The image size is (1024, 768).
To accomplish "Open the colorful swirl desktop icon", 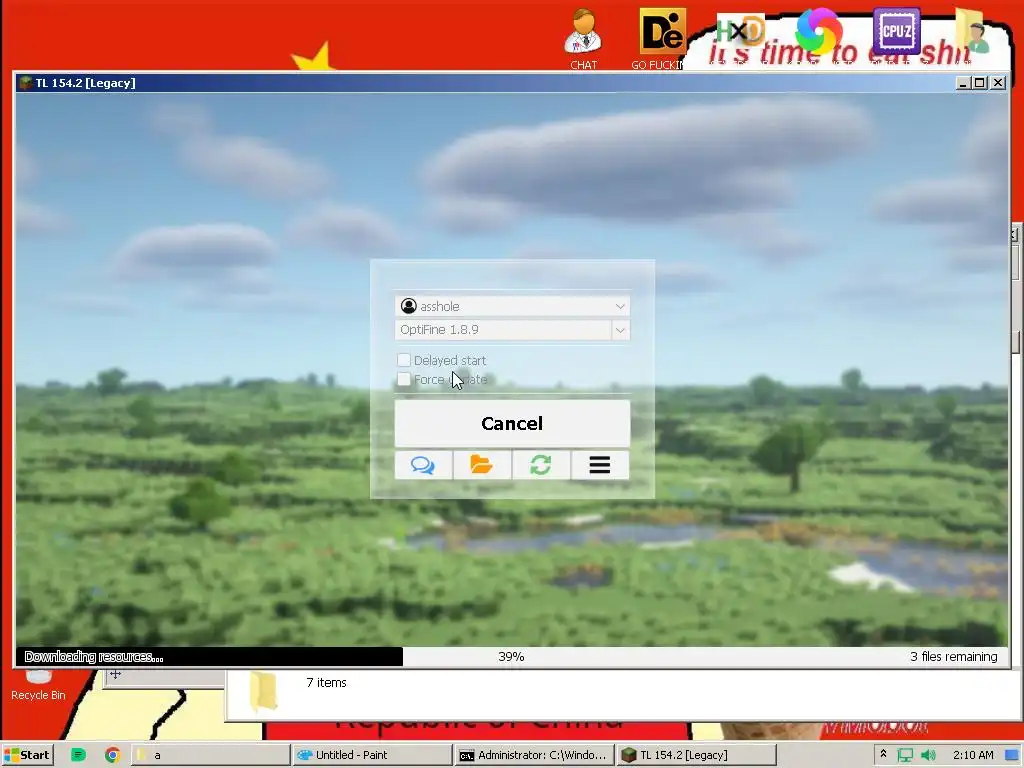I will 818,31.
